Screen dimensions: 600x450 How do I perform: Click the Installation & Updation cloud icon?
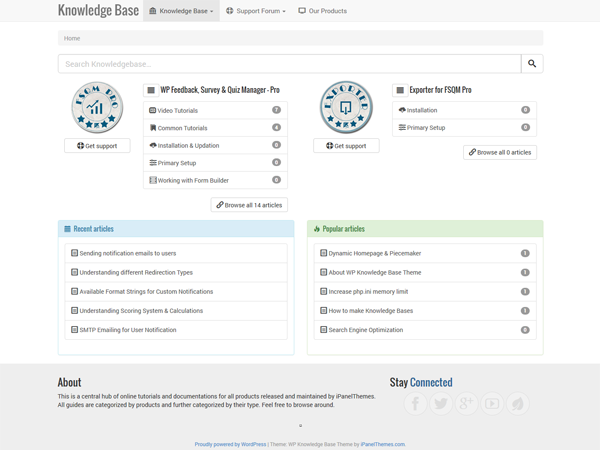pyautogui.click(x=153, y=145)
